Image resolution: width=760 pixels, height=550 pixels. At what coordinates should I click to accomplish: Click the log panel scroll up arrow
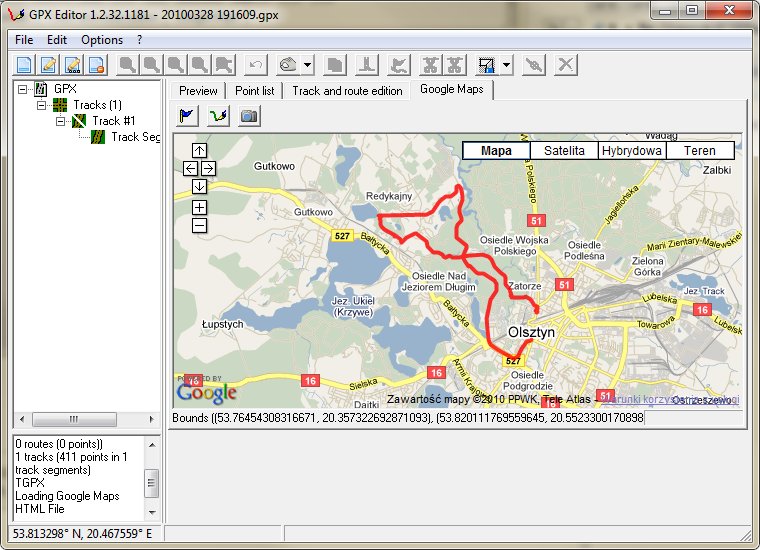(152, 445)
